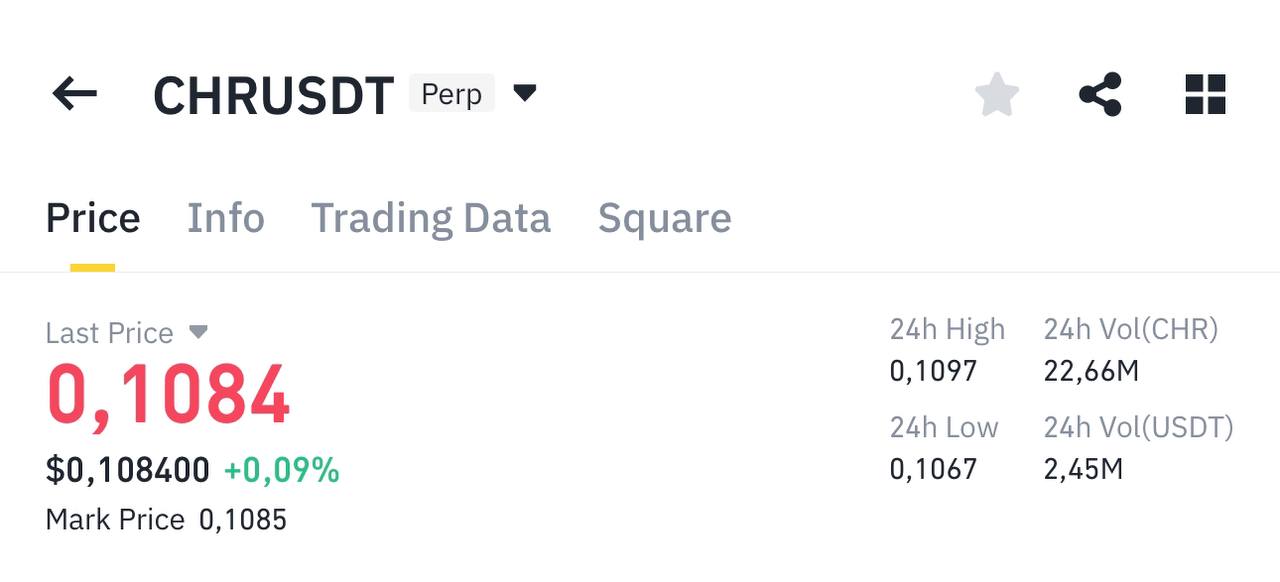
Task: Open the Square tab
Action: click(665, 218)
